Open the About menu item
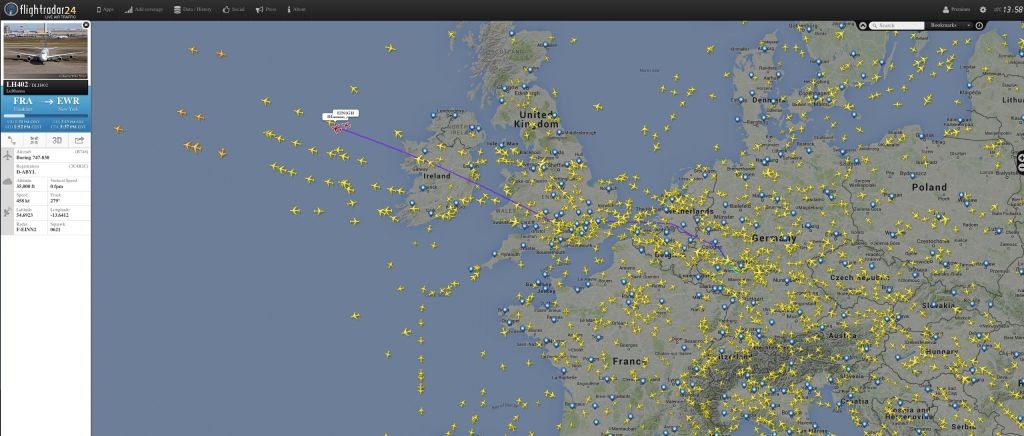Image resolution: width=1024 pixels, height=436 pixels. (296, 10)
